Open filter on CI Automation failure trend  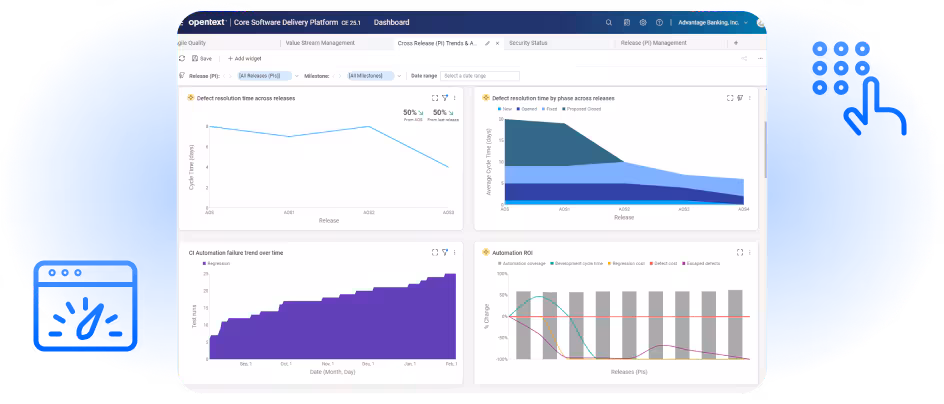[445, 252]
